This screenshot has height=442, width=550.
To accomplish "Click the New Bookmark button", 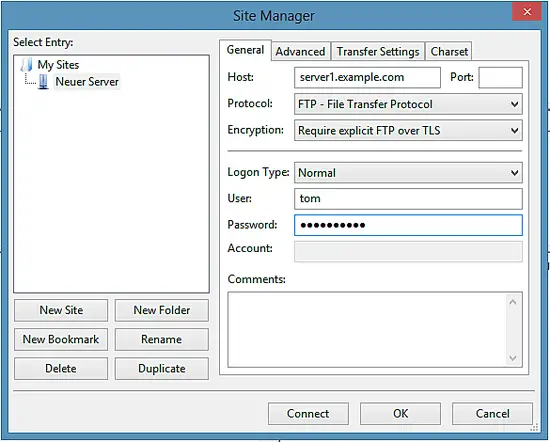I will pyautogui.click(x=61, y=339).
